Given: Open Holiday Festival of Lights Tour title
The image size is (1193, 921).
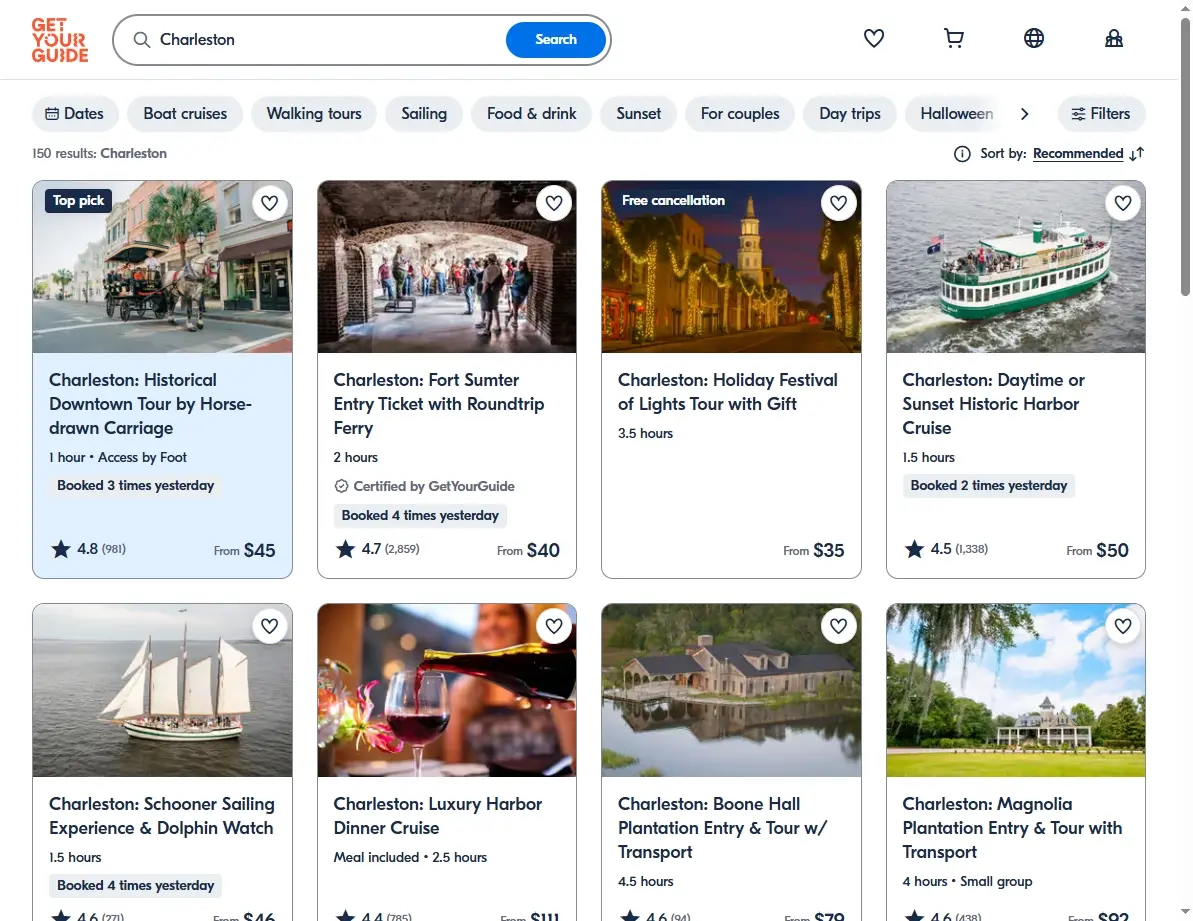Looking at the screenshot, I should click(727, 392).
